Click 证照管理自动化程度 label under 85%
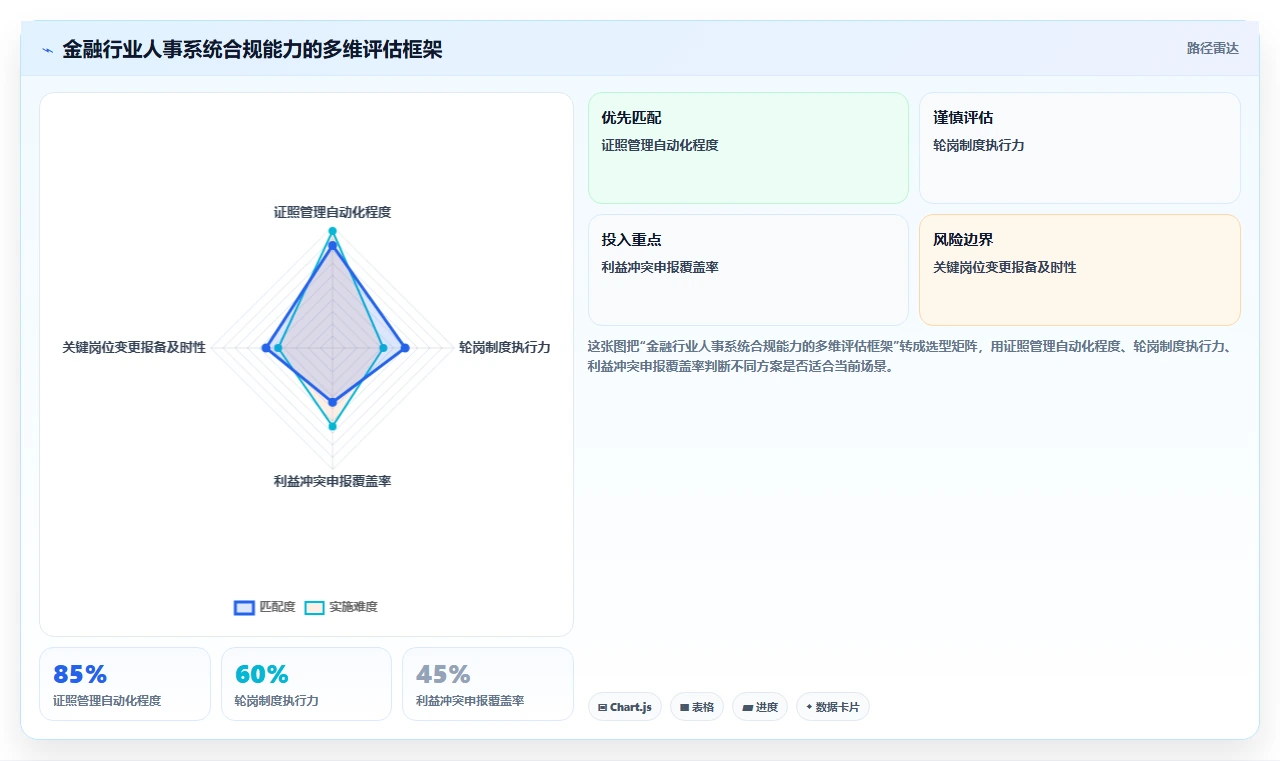The width and height of the screenshot is (1280, 761). (107, 701)
